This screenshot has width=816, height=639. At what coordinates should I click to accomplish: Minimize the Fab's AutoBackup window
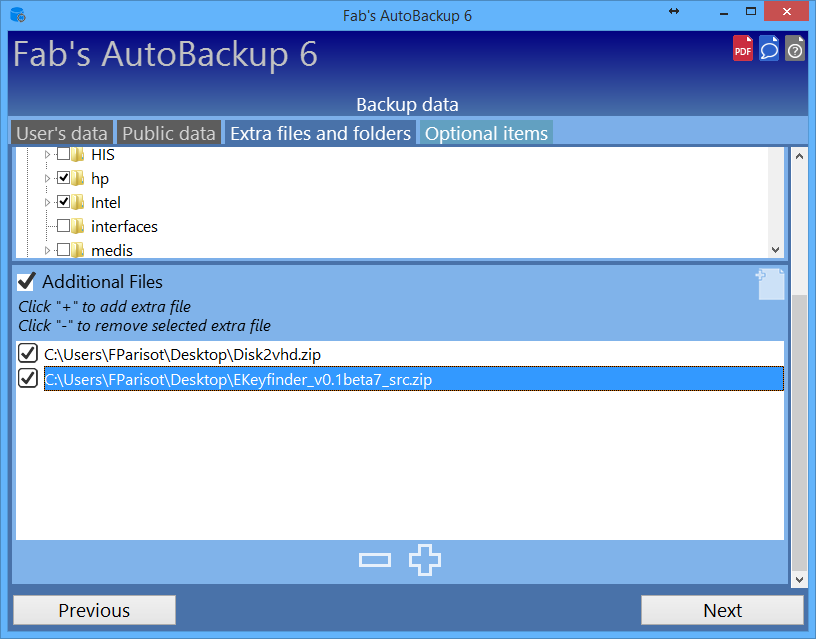(723, 12)
